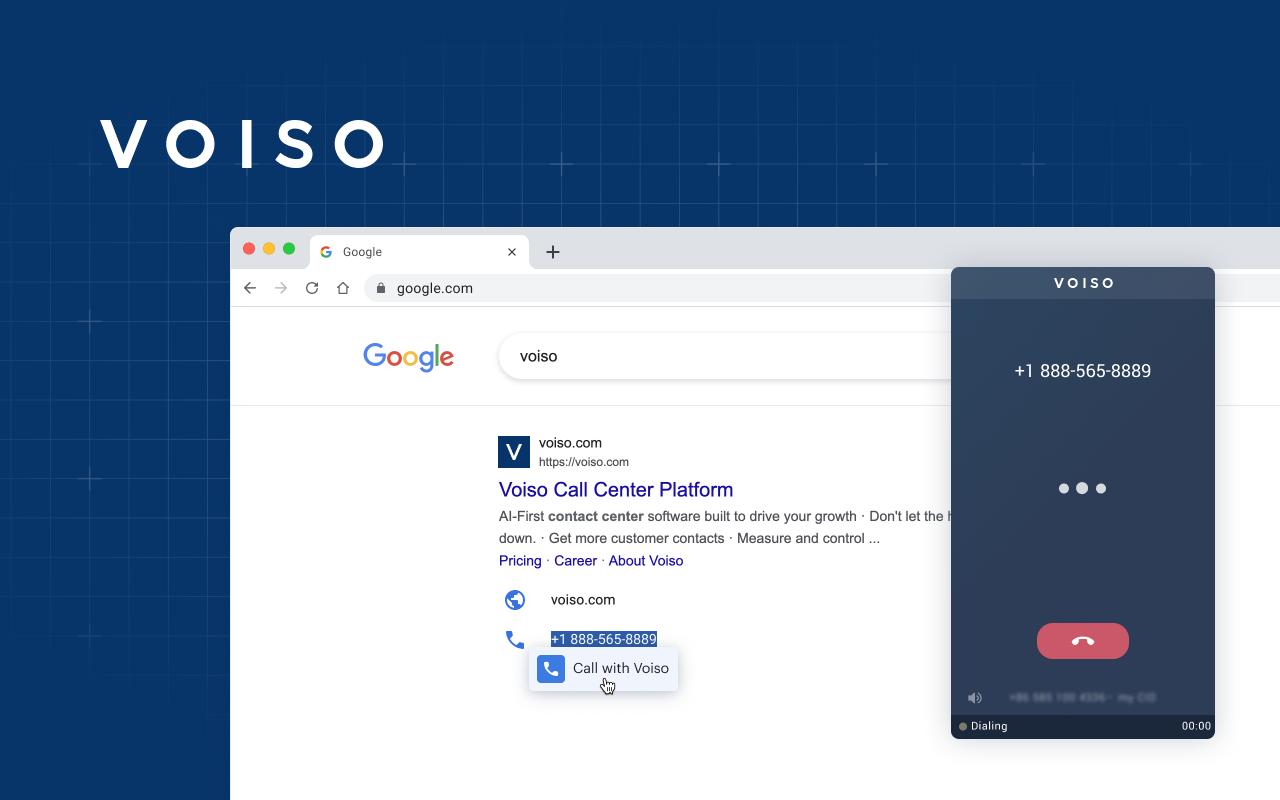Click the VOISO header of the dialer panel
Viewport: 1280px width, 800px height.
(x=1084, y=283)
